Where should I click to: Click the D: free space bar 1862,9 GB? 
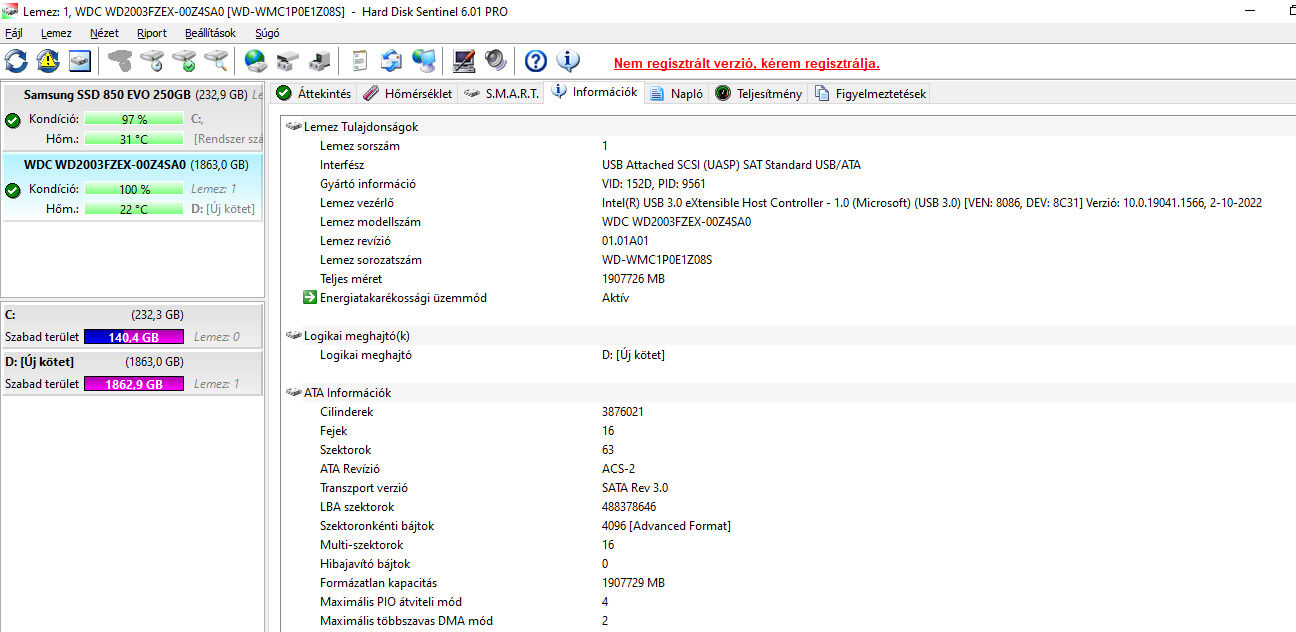tap(134, 384)
